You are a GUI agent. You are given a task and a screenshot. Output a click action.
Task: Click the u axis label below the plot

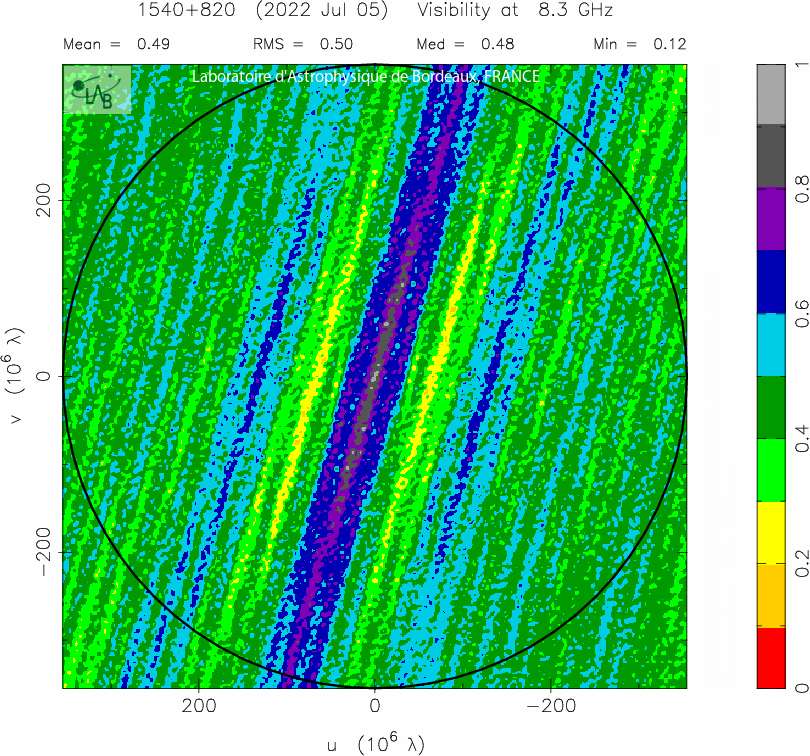[375, 743]
